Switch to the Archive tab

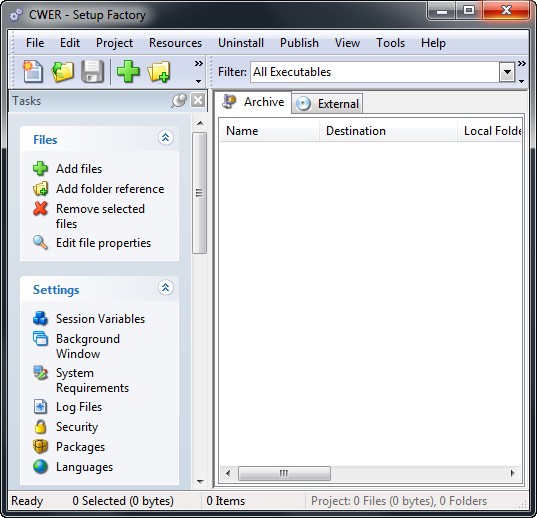click(x=253, y=102)
